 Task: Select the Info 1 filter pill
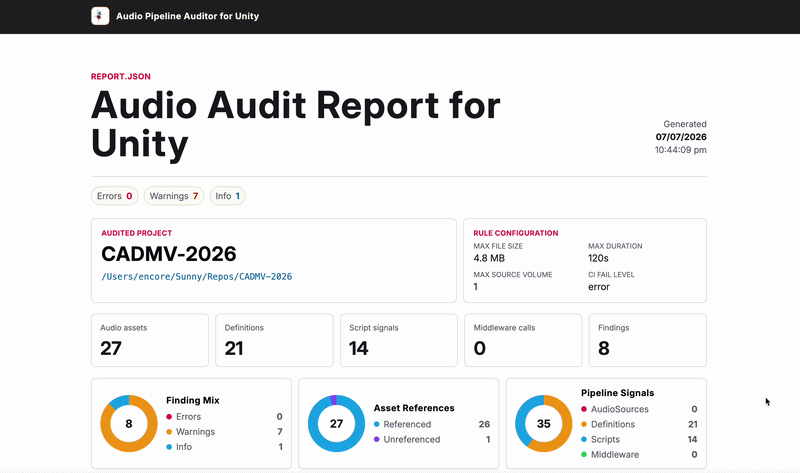tap(228, 196)
